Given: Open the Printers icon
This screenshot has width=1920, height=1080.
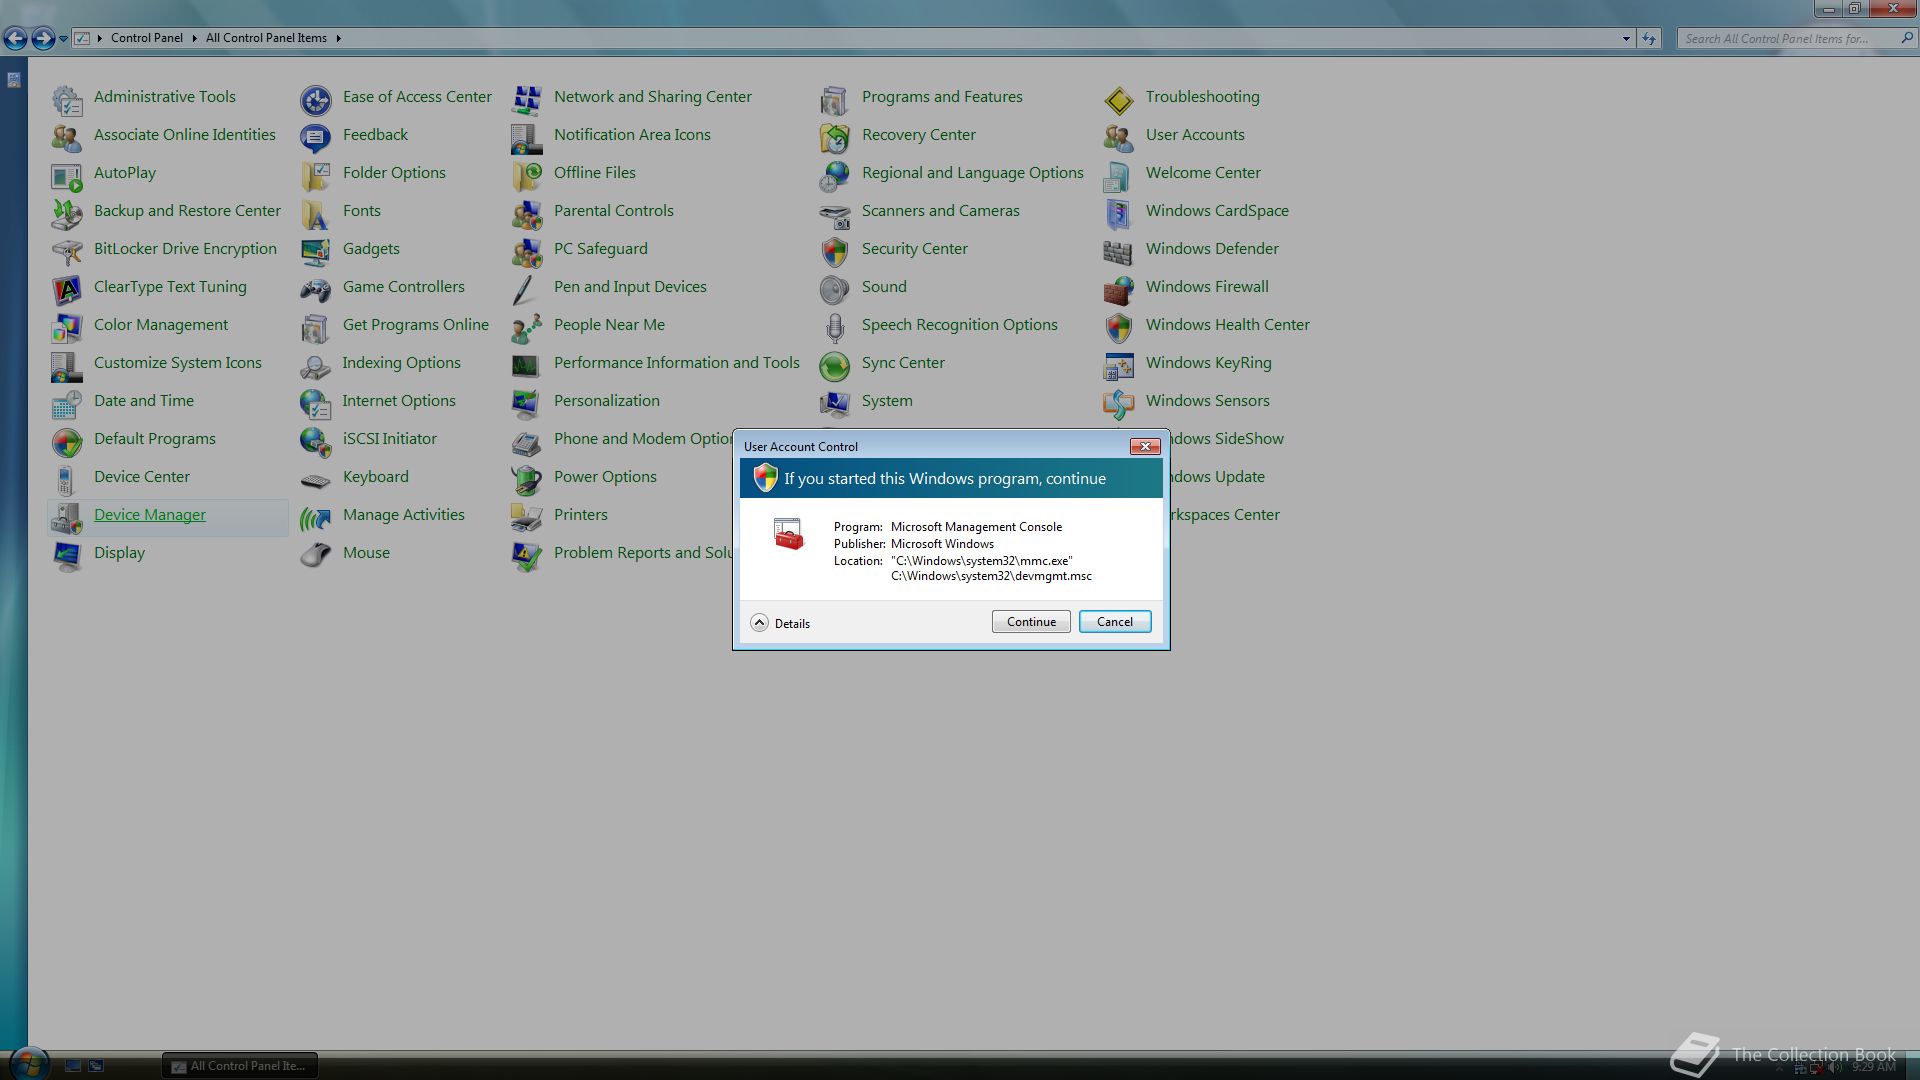Looking at the screenshot, I should click(527, 517).
